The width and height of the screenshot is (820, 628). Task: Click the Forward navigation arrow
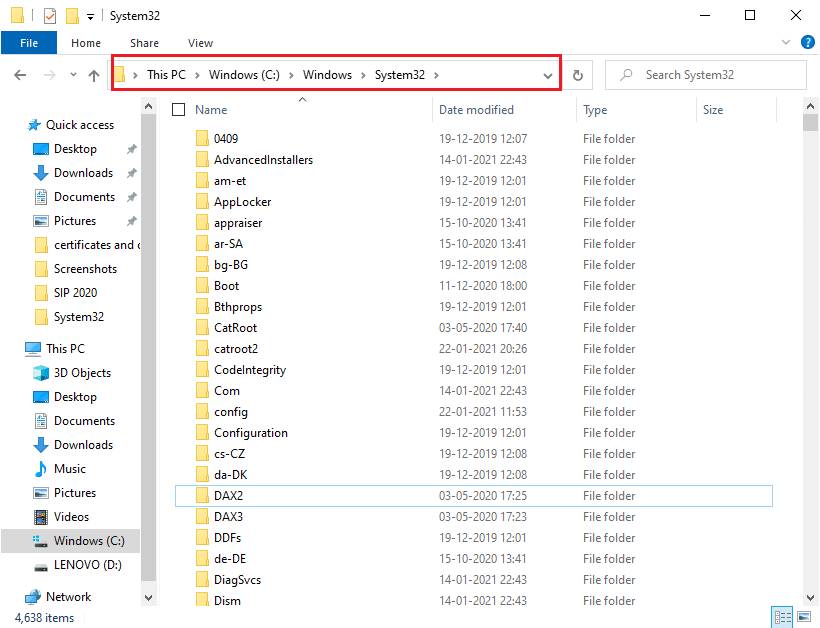coord(49,75)
